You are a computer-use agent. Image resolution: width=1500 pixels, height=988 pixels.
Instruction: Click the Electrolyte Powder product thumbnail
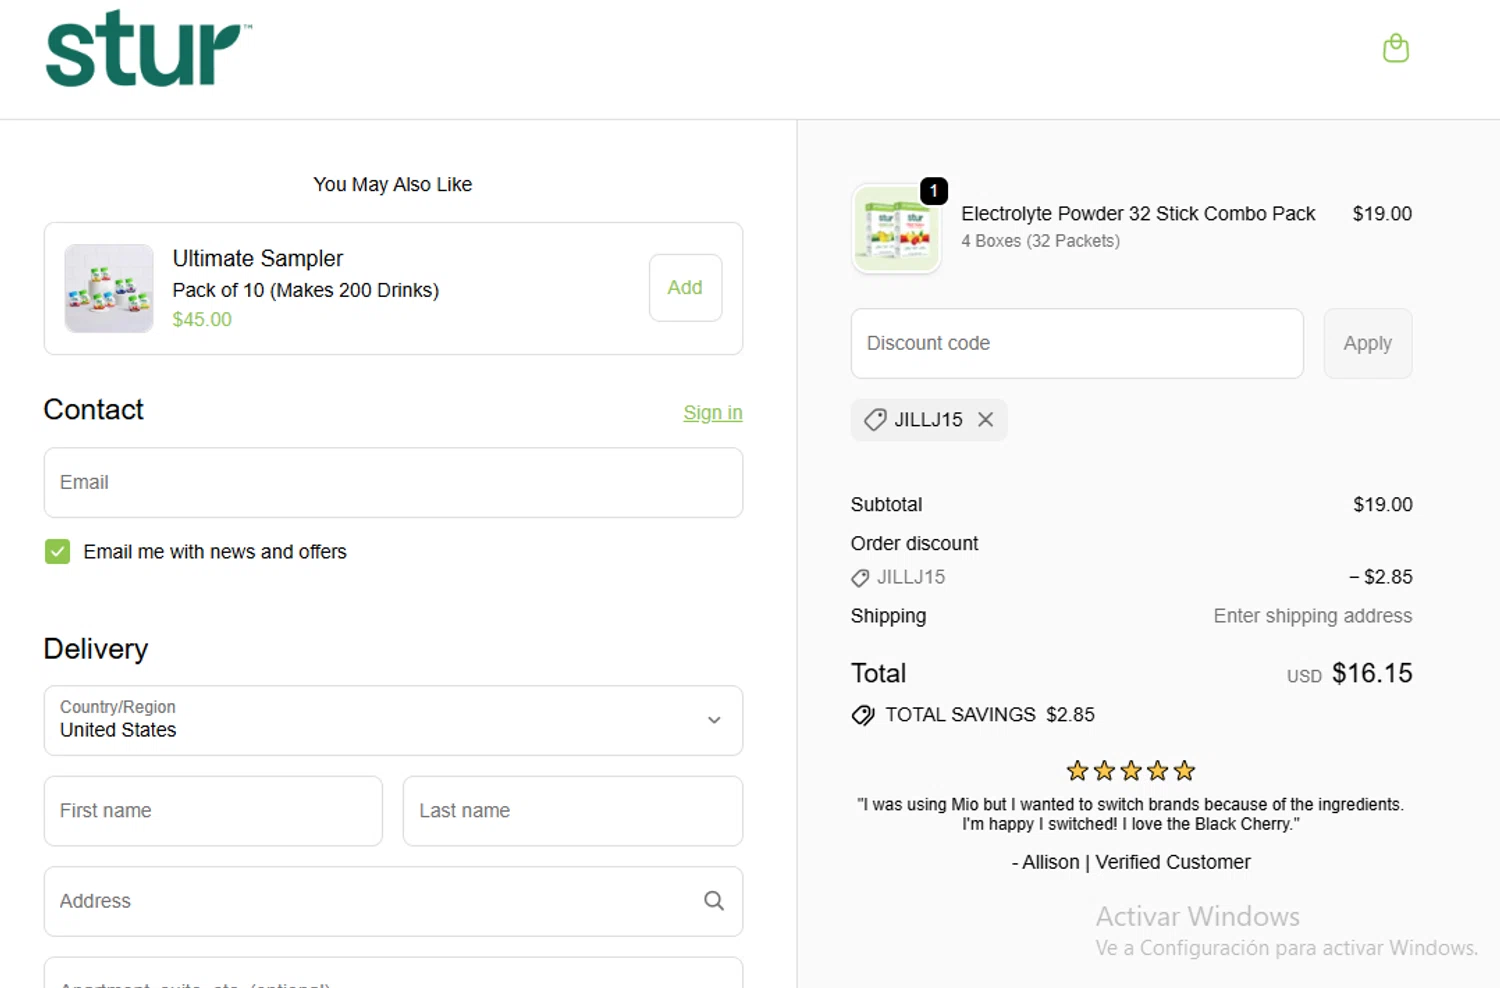click(x=896, y=228)
